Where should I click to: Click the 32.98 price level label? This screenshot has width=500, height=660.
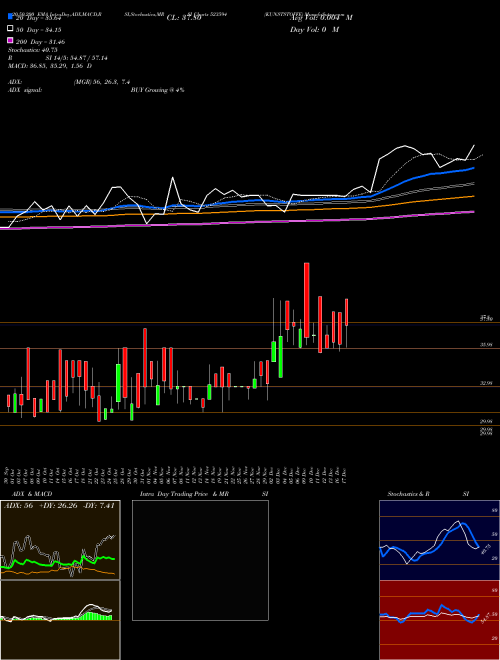click(x=486, y=383)
